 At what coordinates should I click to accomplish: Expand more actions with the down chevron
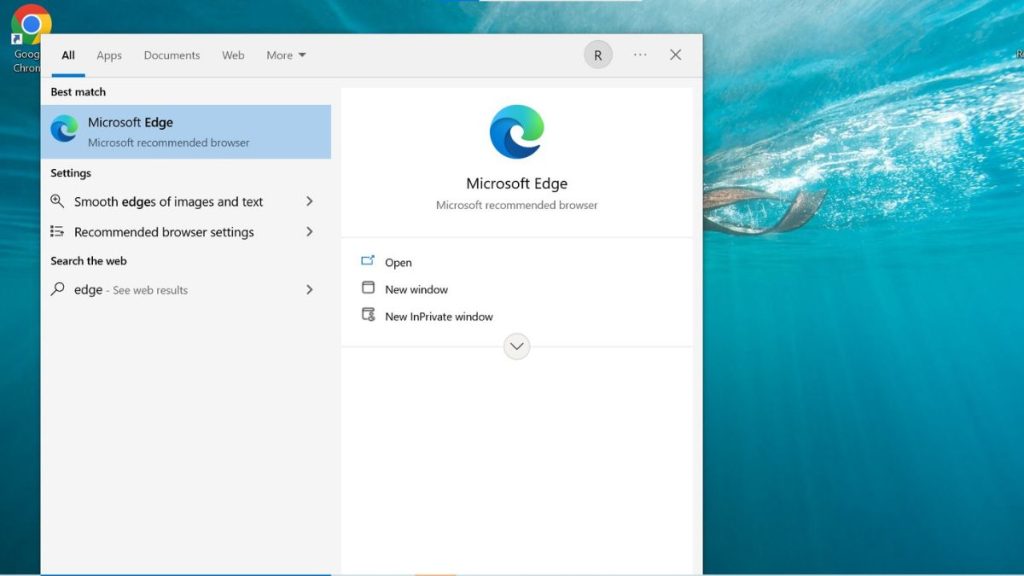(516, 347)
